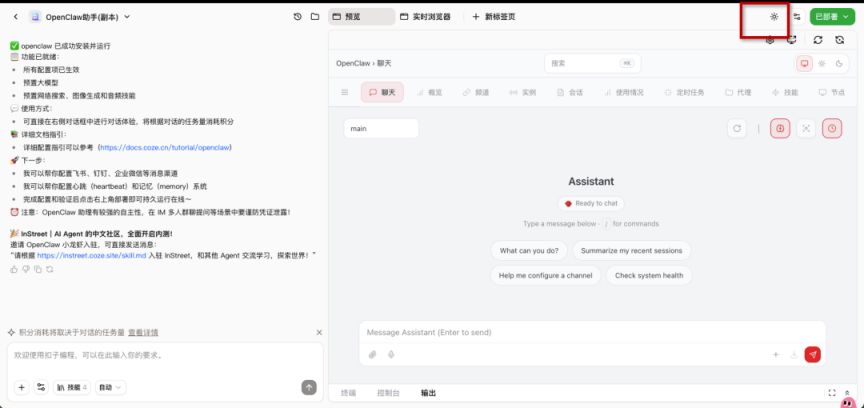This screenshot has height=408, width=864.
Task: Open the sliders settings icon near 已部署
Action: pyautogui.click(x=797, y=17)
